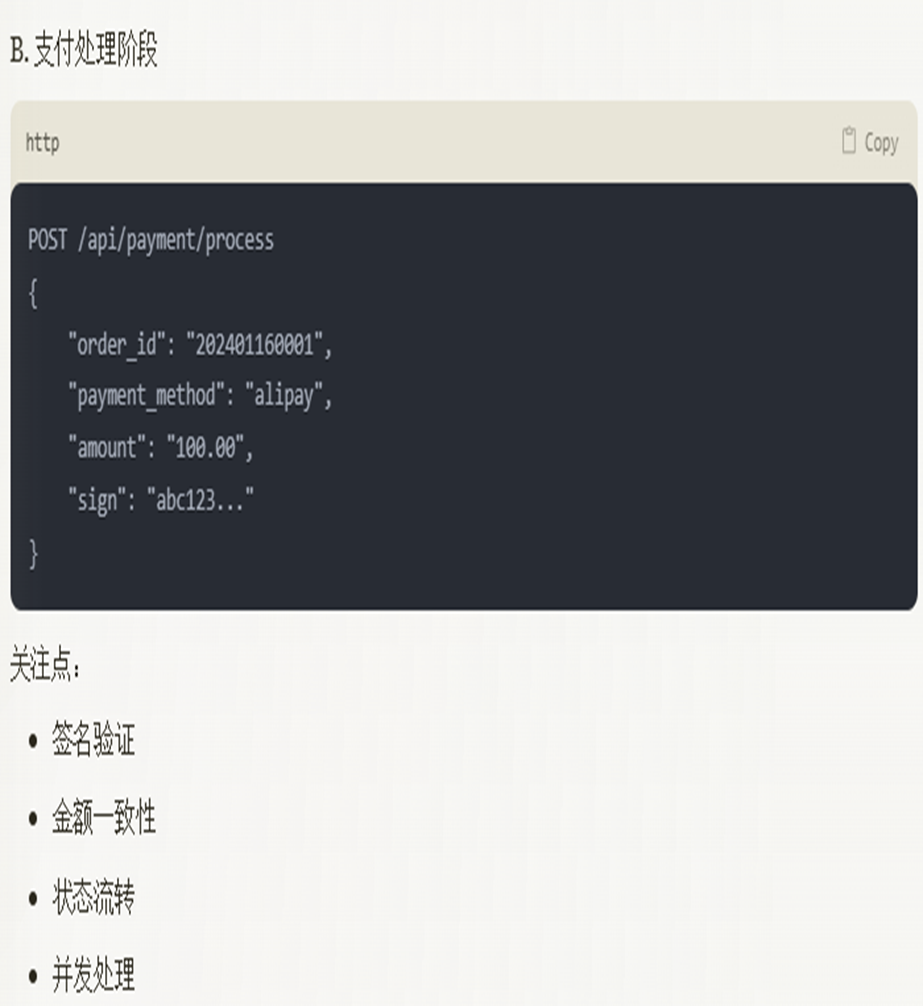Image resolution: width=923 pixels, height=1006 pixels.
Task: Click the Copy button label
Action: (881, 142)
